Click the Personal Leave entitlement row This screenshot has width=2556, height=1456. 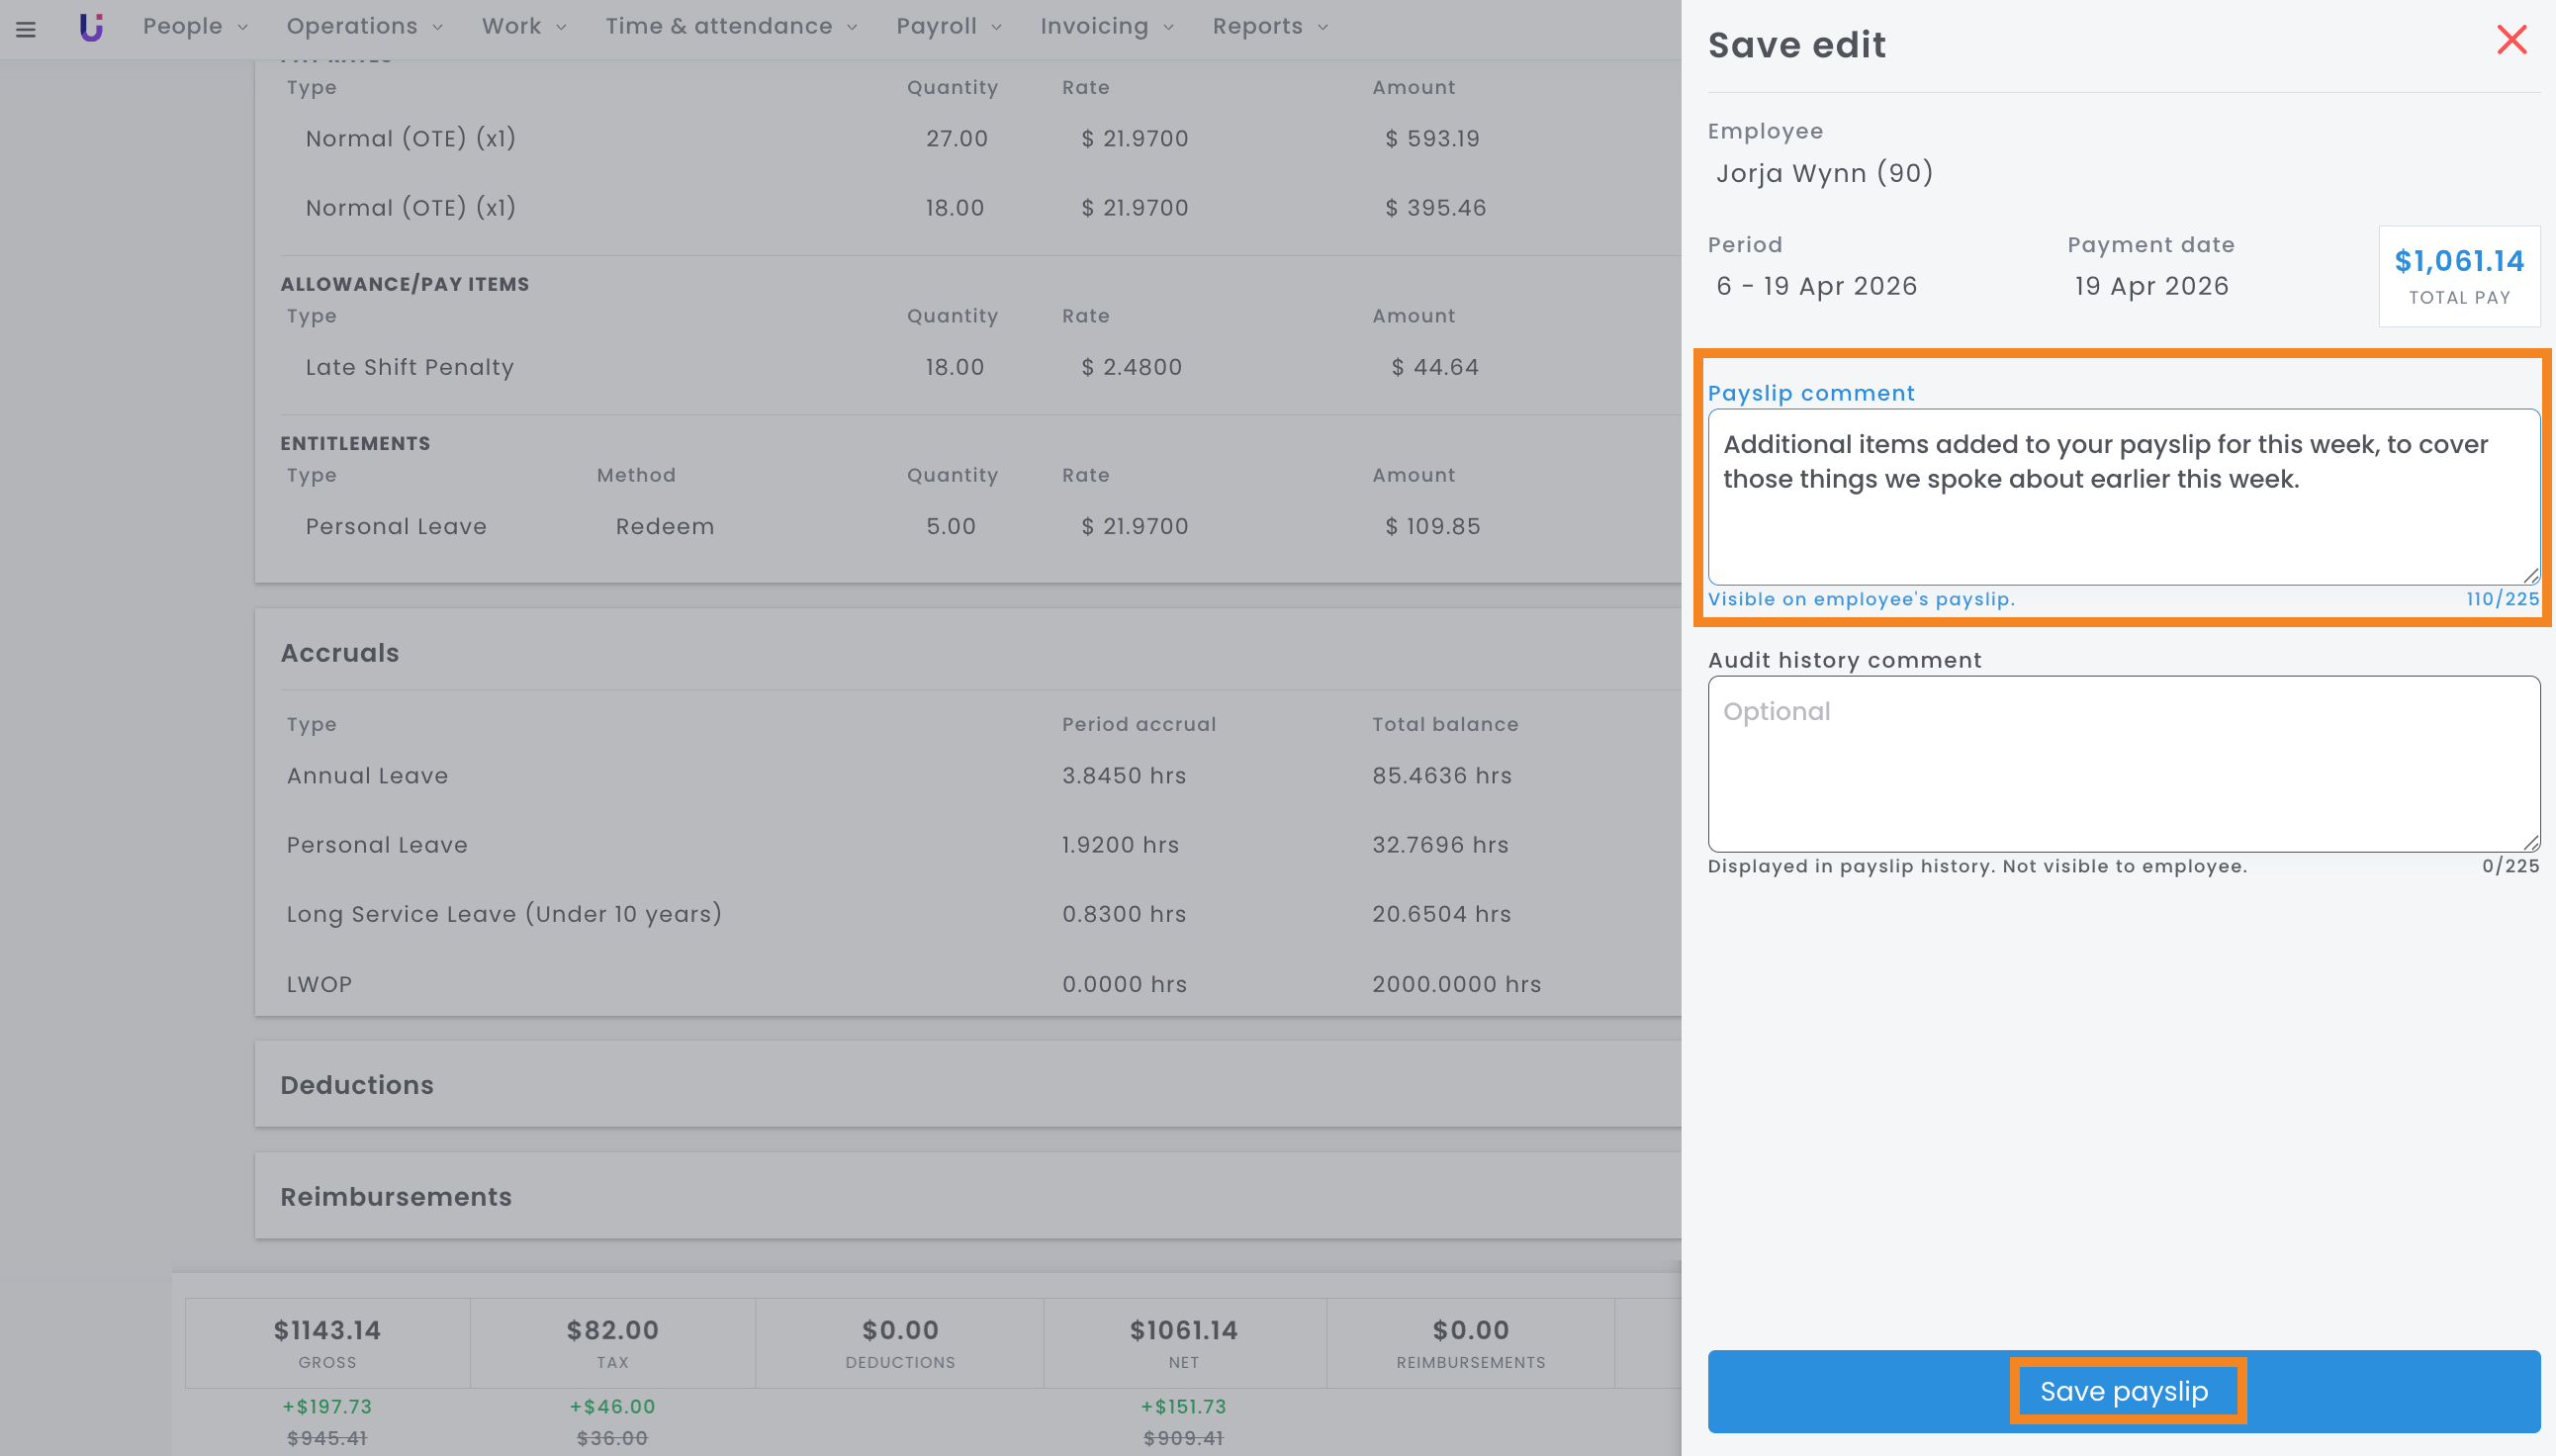[968, 526]
